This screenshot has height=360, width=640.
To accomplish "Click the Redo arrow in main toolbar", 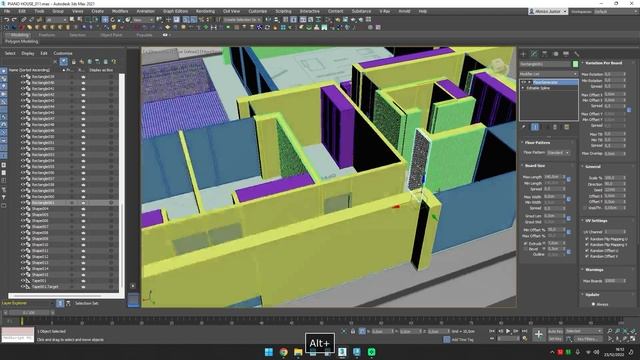I will click(x=14, y=20).
